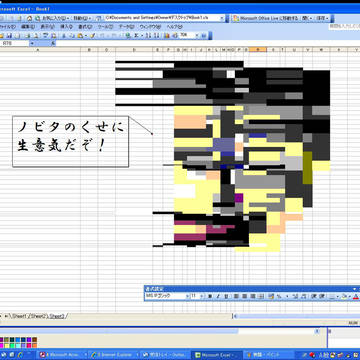Toggle Align Left
The width and height of the screenshot is (360, 360).
click(236, 296)
